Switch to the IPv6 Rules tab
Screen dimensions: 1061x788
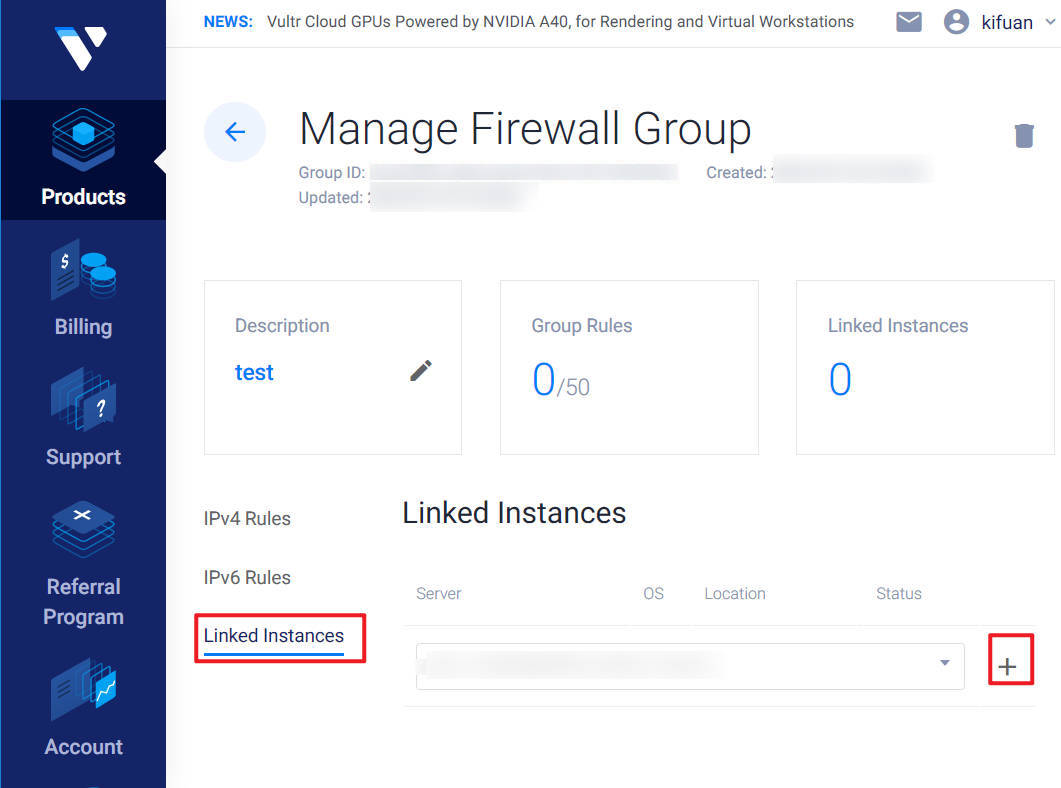(x=246, y=577)
